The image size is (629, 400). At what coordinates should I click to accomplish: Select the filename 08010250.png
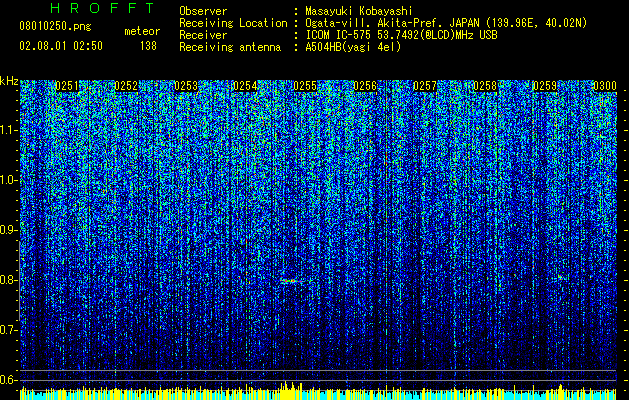[55, 27]
